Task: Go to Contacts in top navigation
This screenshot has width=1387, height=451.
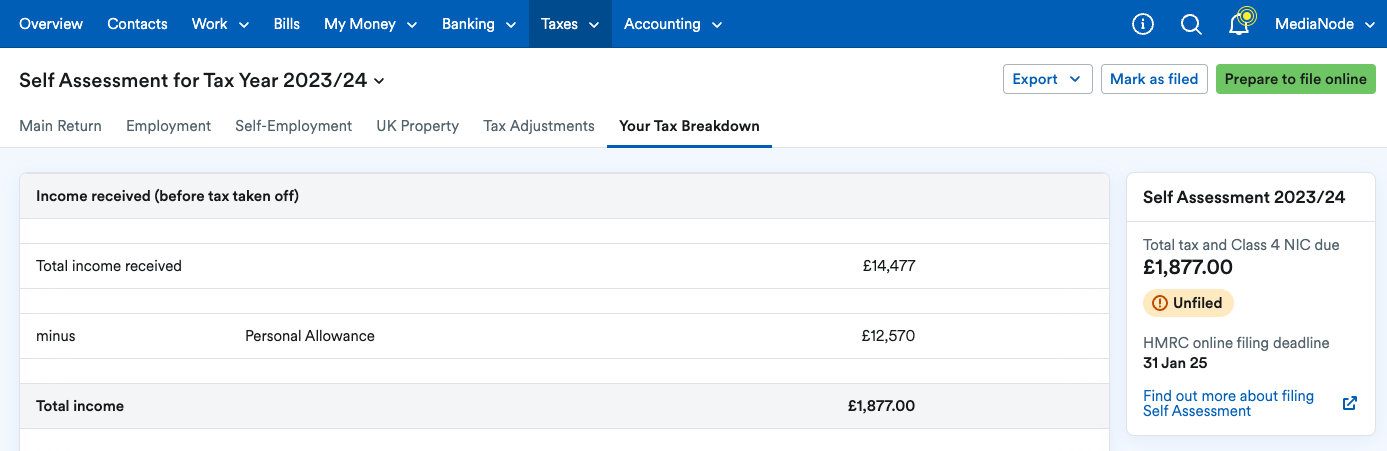Action: (137, 24)
